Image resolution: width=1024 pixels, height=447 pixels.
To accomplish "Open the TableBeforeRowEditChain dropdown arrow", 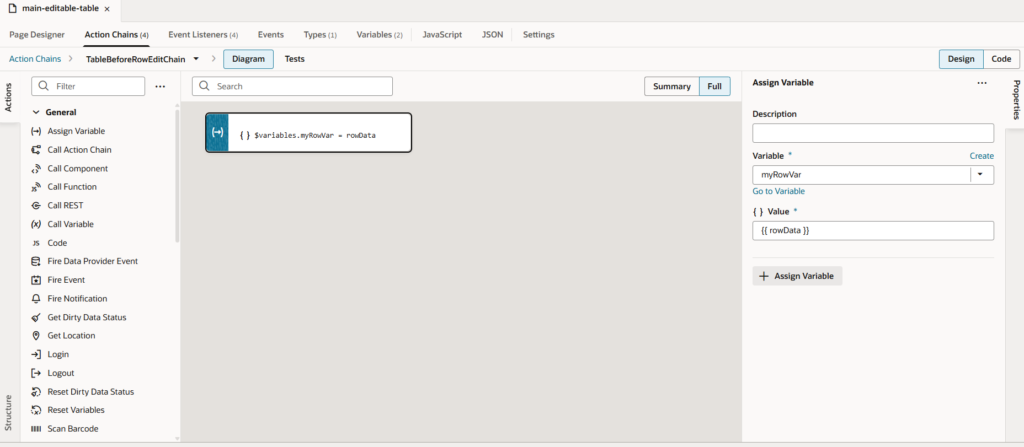I will 196,59.
